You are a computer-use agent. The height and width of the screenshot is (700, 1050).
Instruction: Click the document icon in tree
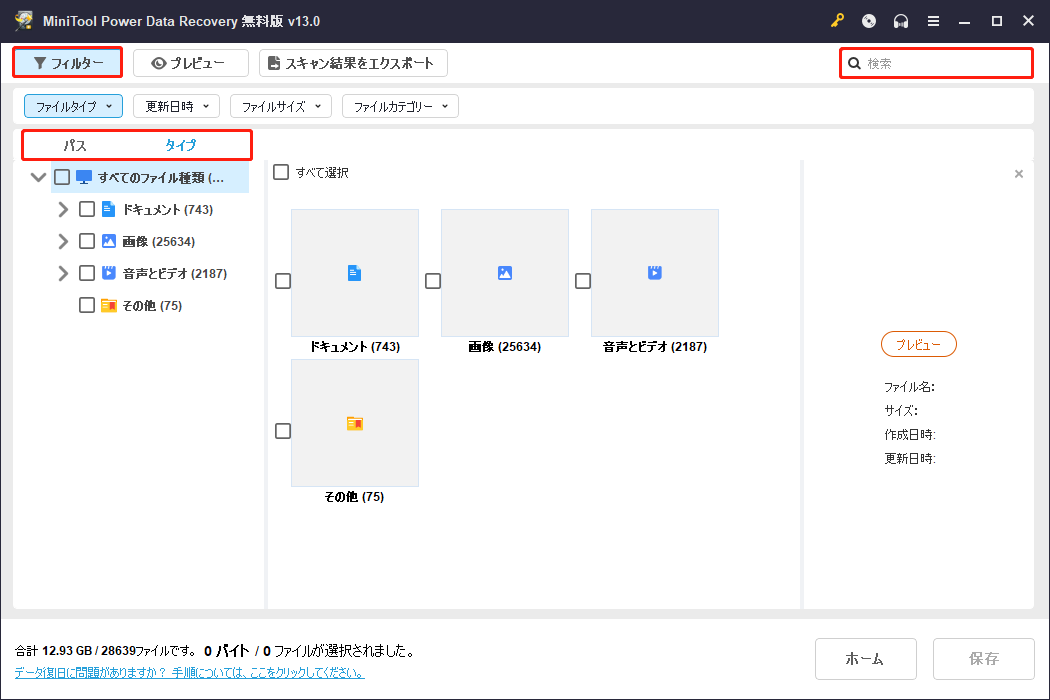point(108,209)
